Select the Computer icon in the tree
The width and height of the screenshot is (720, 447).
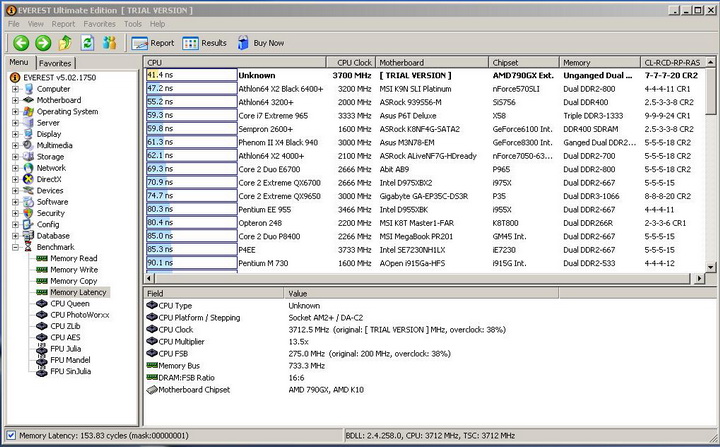28,89
